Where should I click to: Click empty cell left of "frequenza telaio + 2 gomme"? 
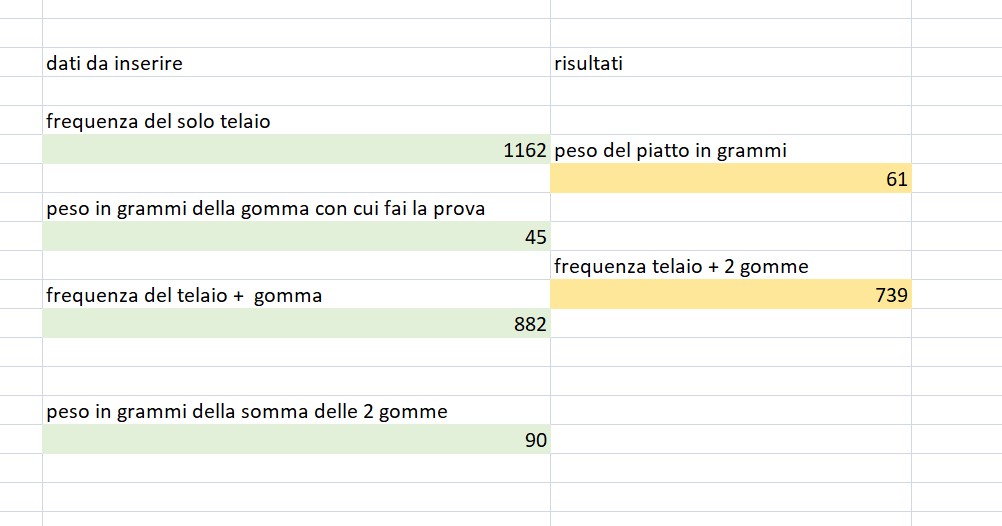pos(296,266)
